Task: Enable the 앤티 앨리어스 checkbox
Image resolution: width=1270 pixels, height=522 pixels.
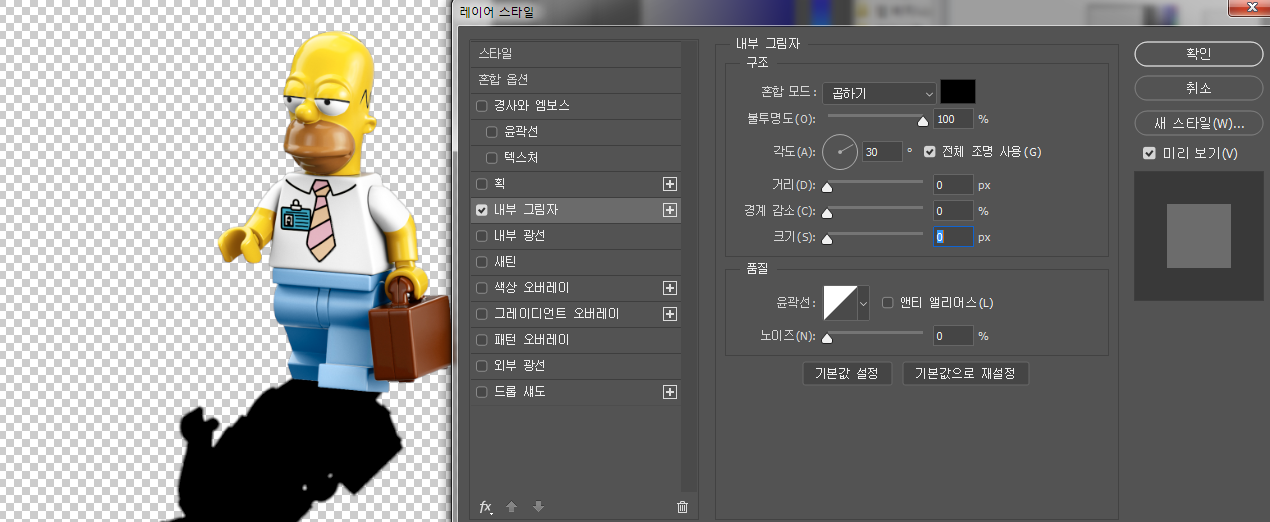Action: coord(887,303)
